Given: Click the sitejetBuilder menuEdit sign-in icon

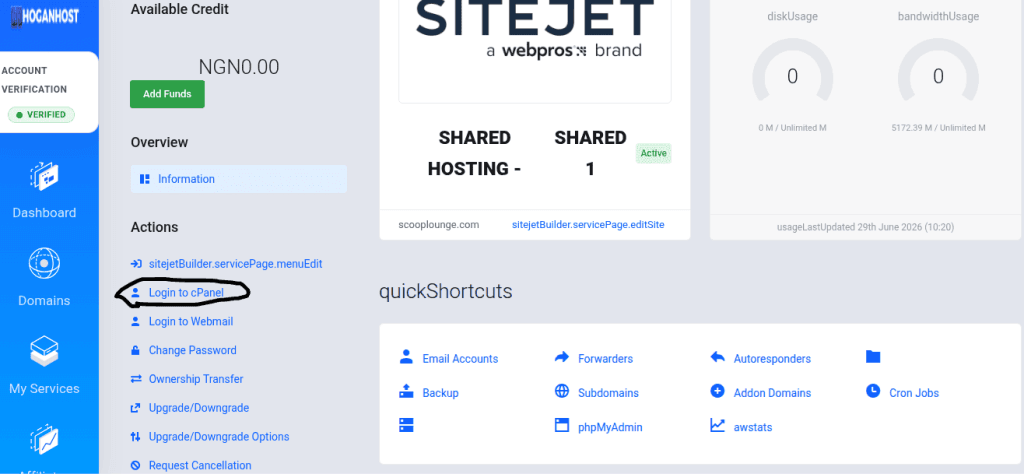Looking at the screenshot, I should pyautogui.click(x=136, y=264).
